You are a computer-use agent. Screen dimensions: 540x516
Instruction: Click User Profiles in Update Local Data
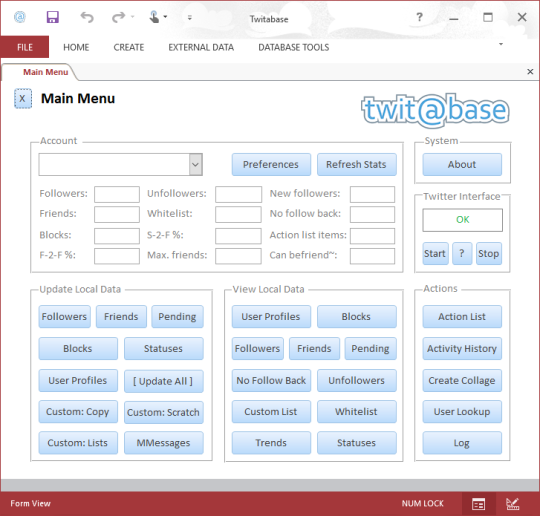pyautogui.click(x=78, y=381)
